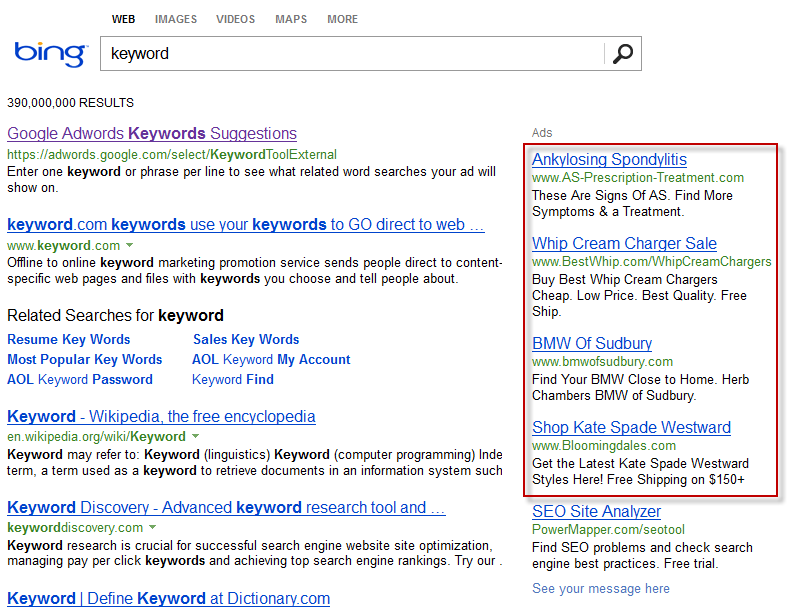Expand the arrow next to keyworddiscovery.com
Viewport: 792px width, 613px height.
[153, 527]
